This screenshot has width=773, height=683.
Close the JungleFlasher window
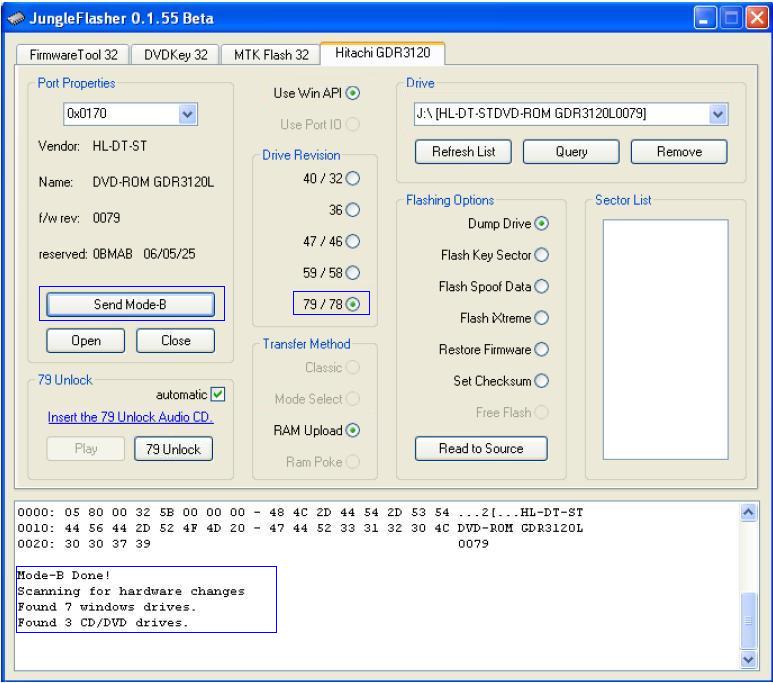coord(757,18)
